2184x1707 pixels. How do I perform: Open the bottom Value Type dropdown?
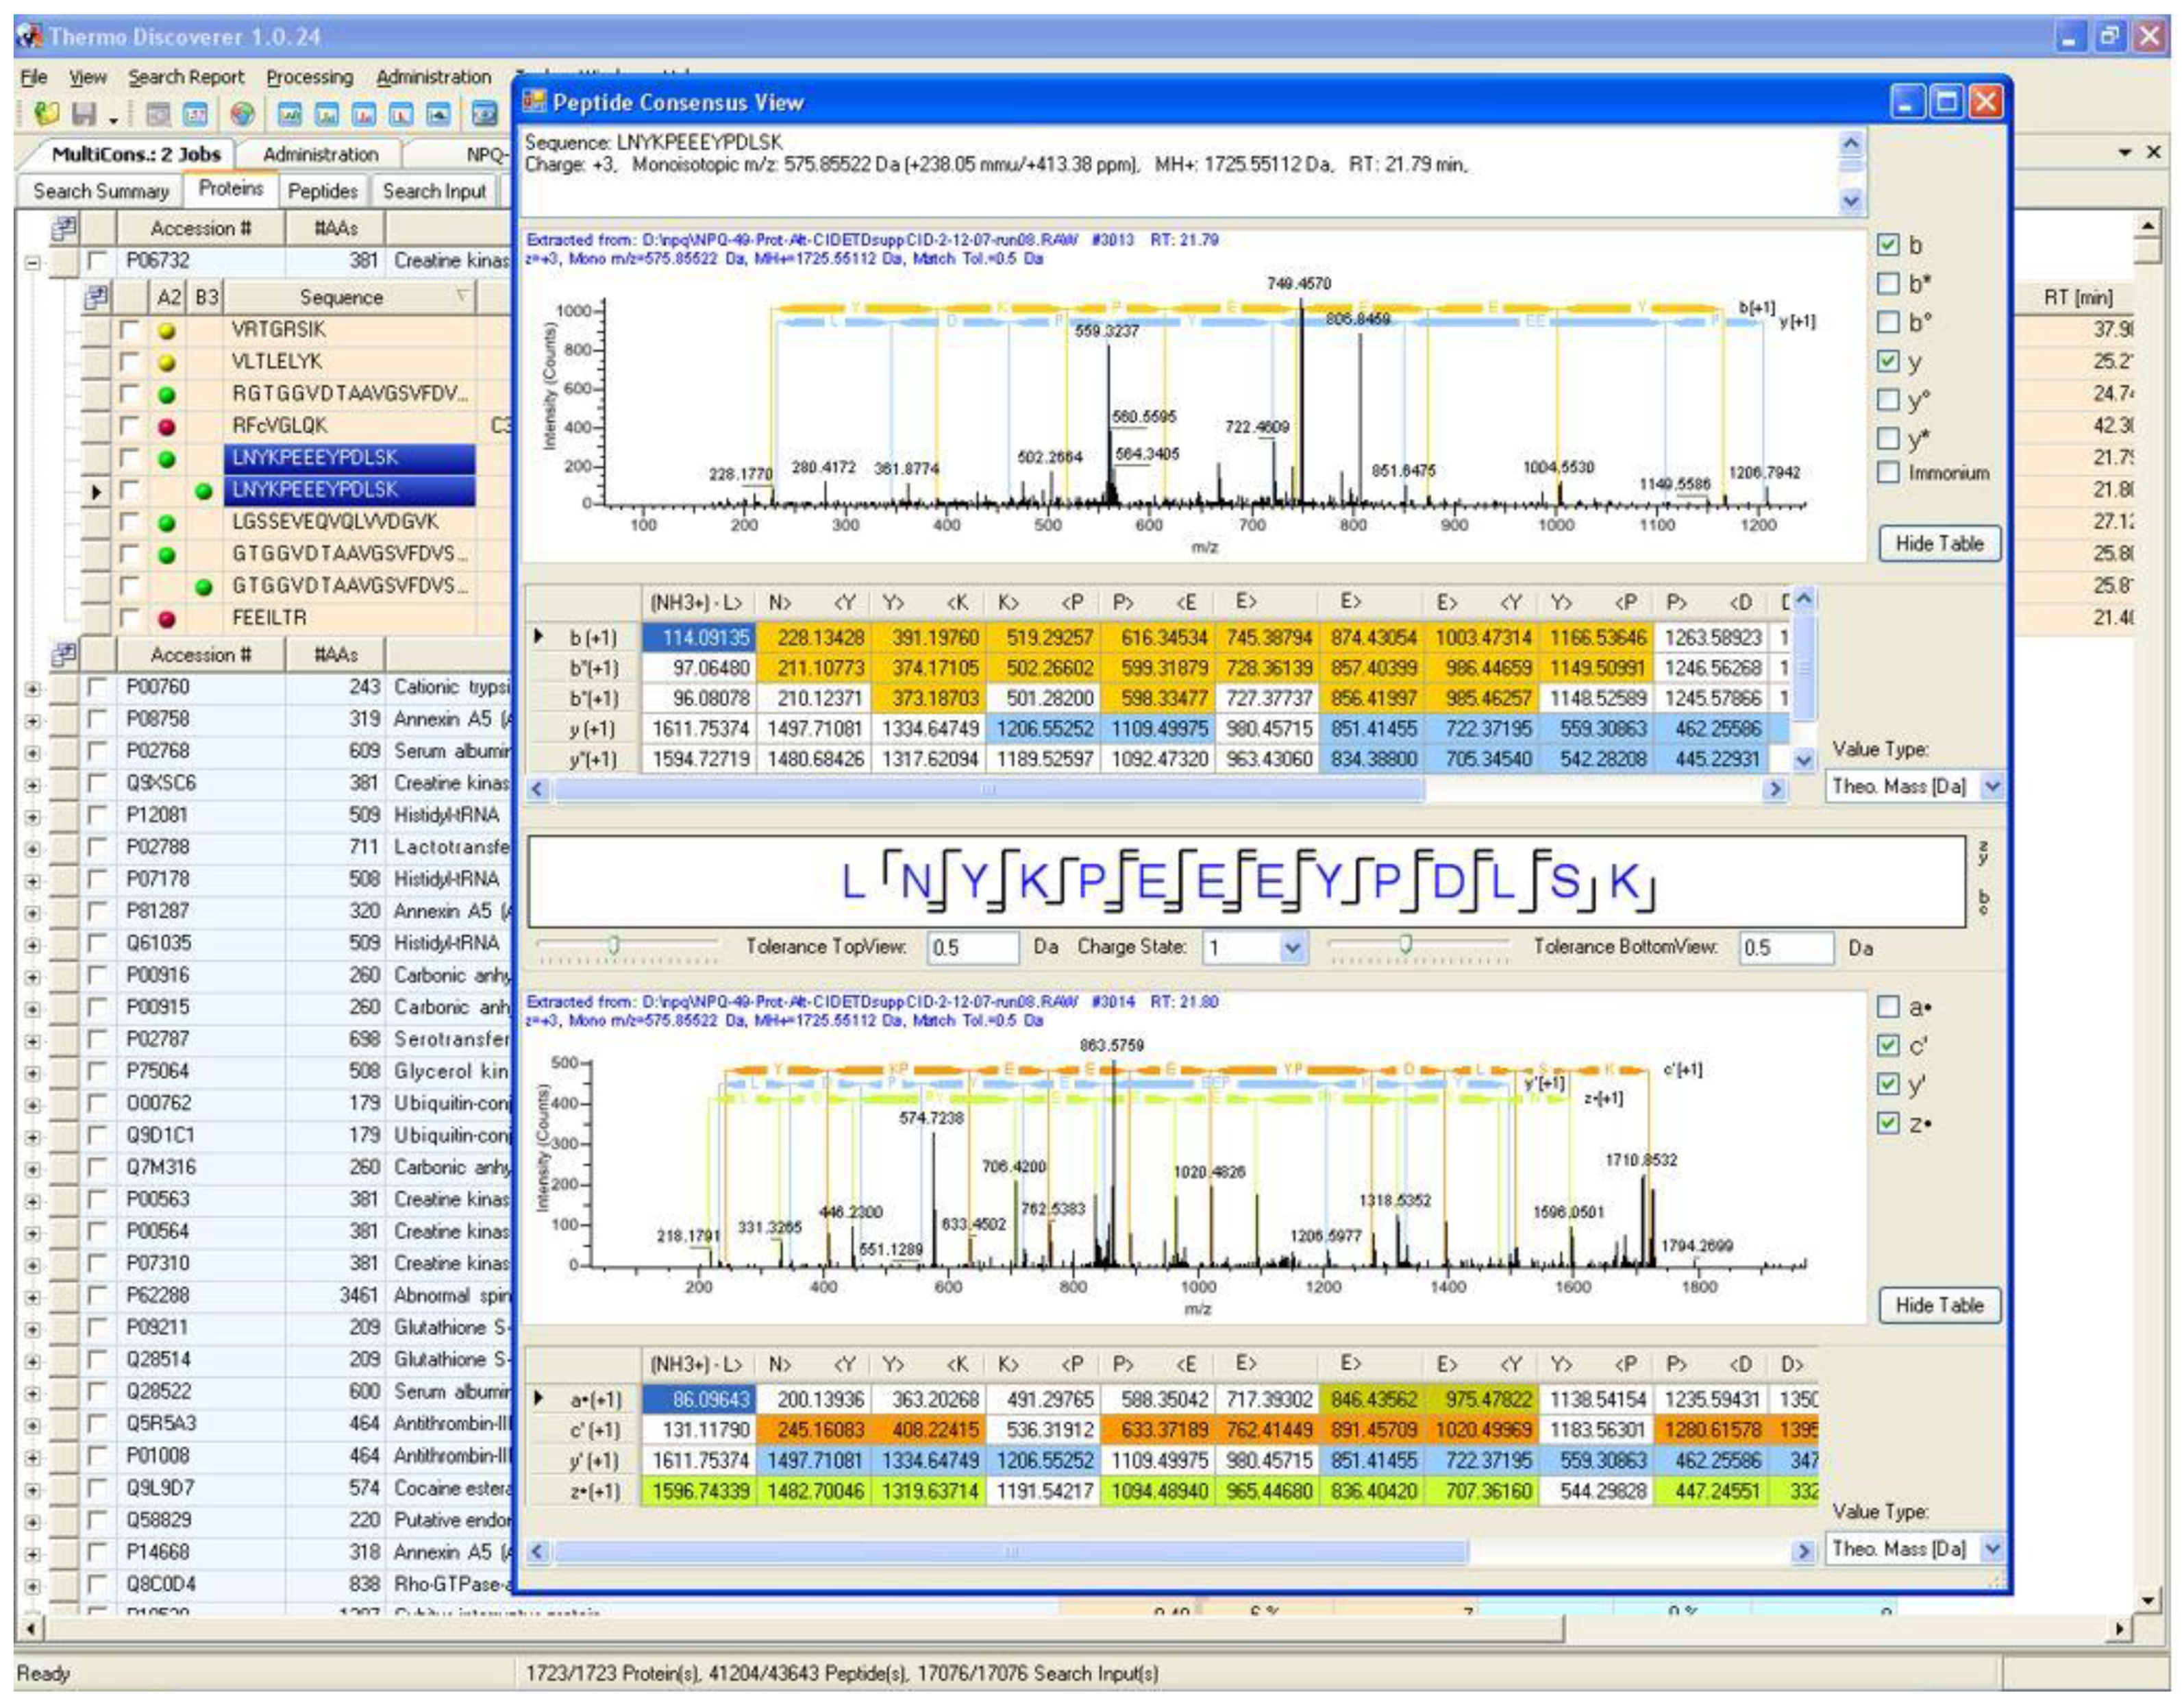[x=1992, y=1548]
